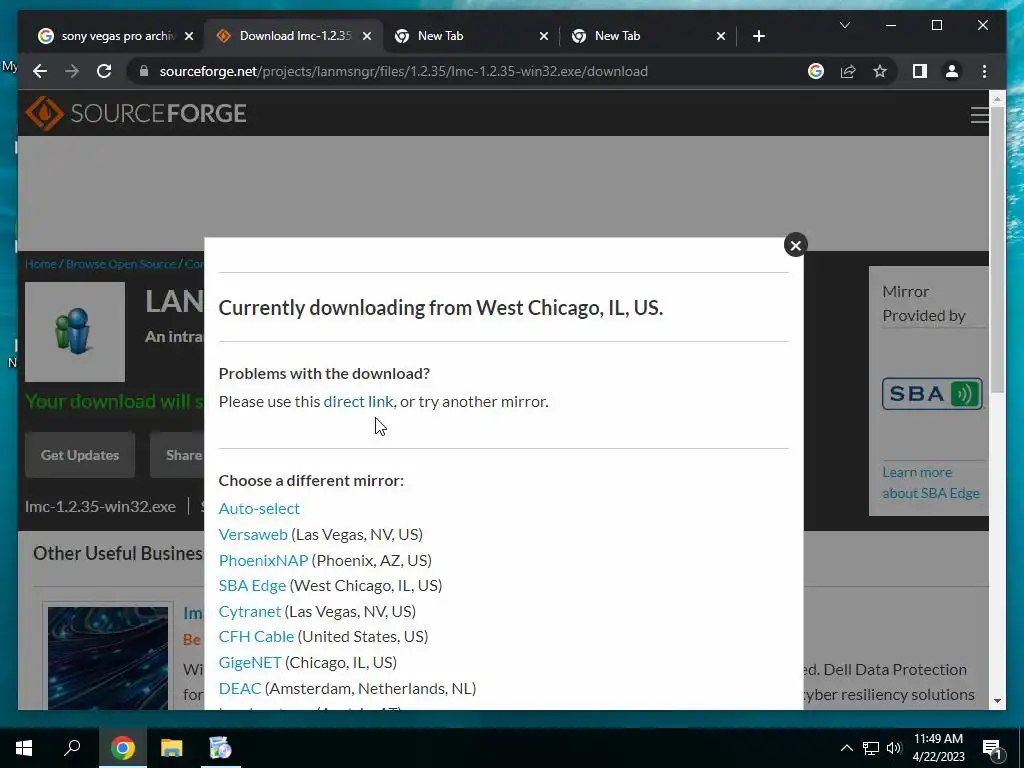Open Learn more about SBA Edge link

point(931,483)
